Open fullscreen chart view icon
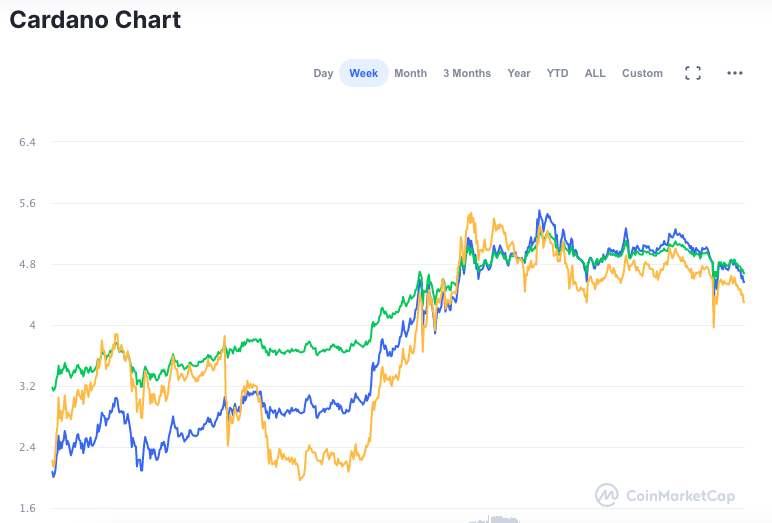Screen dimensions: 772x523 693,73
